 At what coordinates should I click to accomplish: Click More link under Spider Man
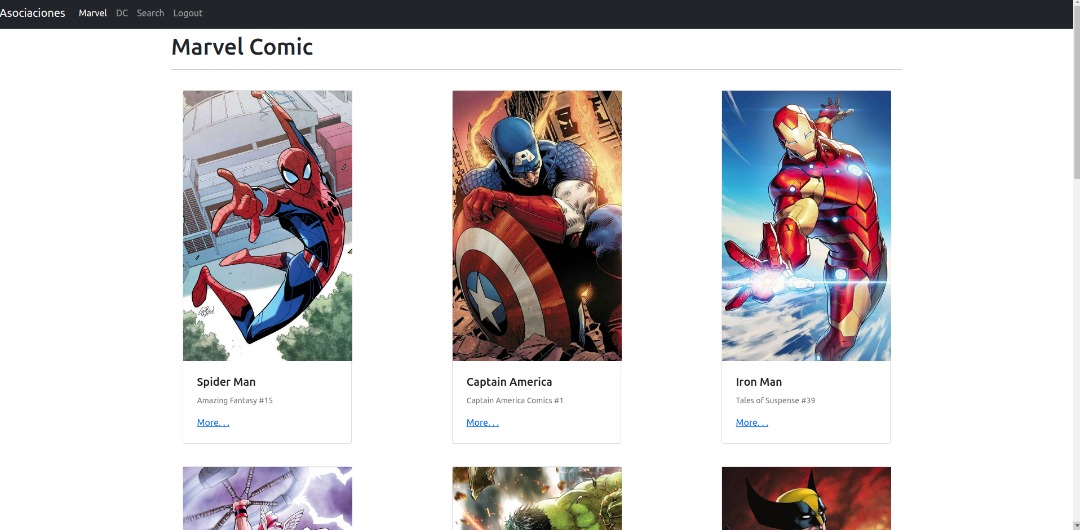[x=213, y=422]
